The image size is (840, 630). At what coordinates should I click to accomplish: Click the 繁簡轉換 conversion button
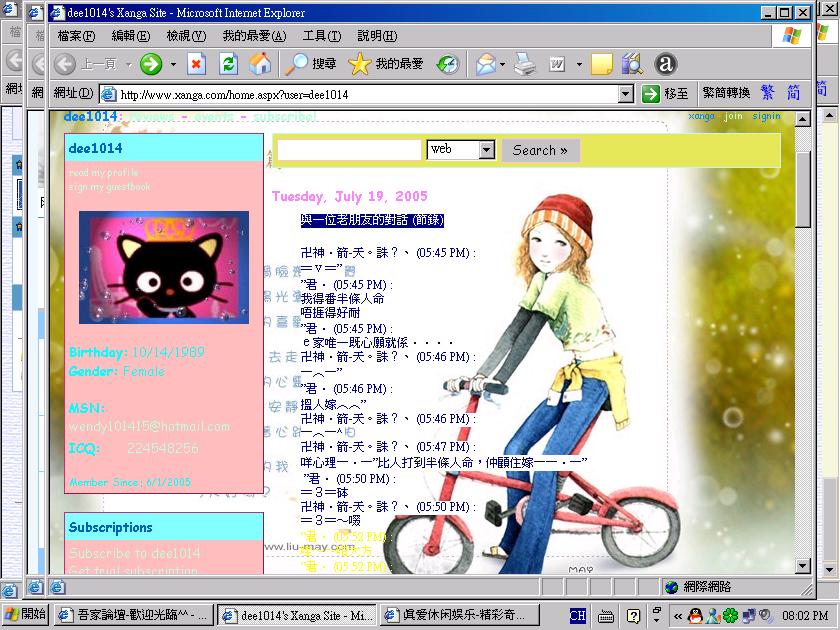tap(726, 93)
